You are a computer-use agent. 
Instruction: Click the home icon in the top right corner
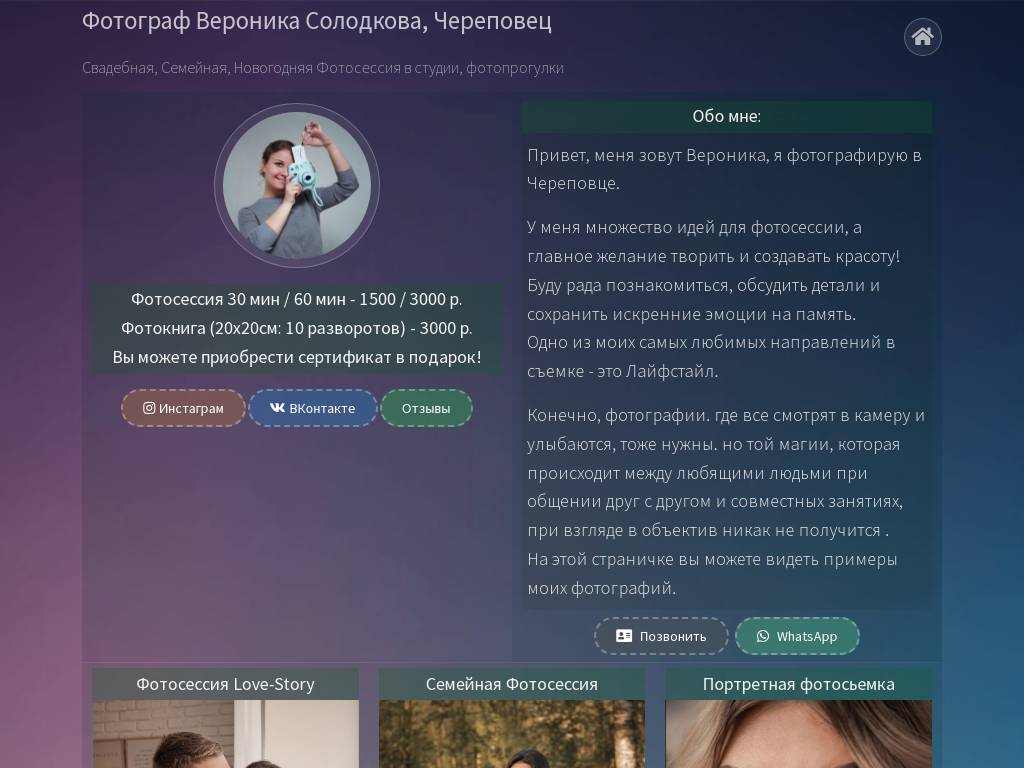tap(921, 37)
